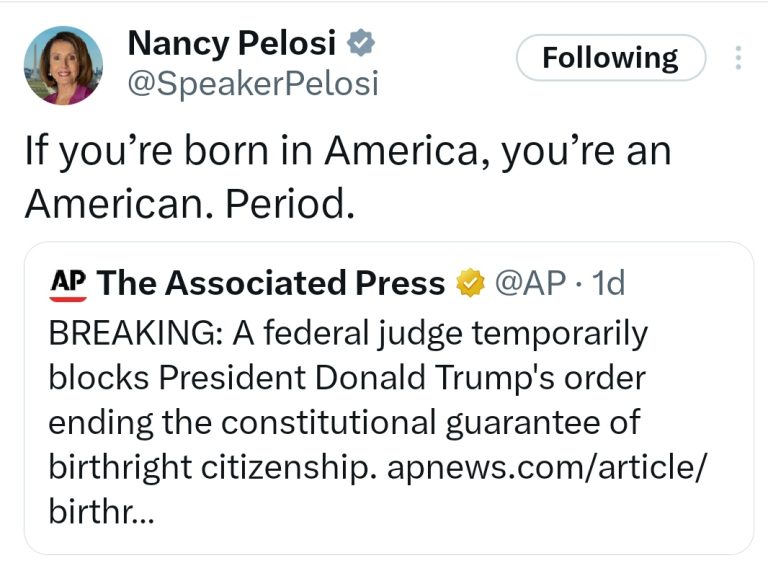Open The Associated Press account name
768x571 pixels.
271,284
